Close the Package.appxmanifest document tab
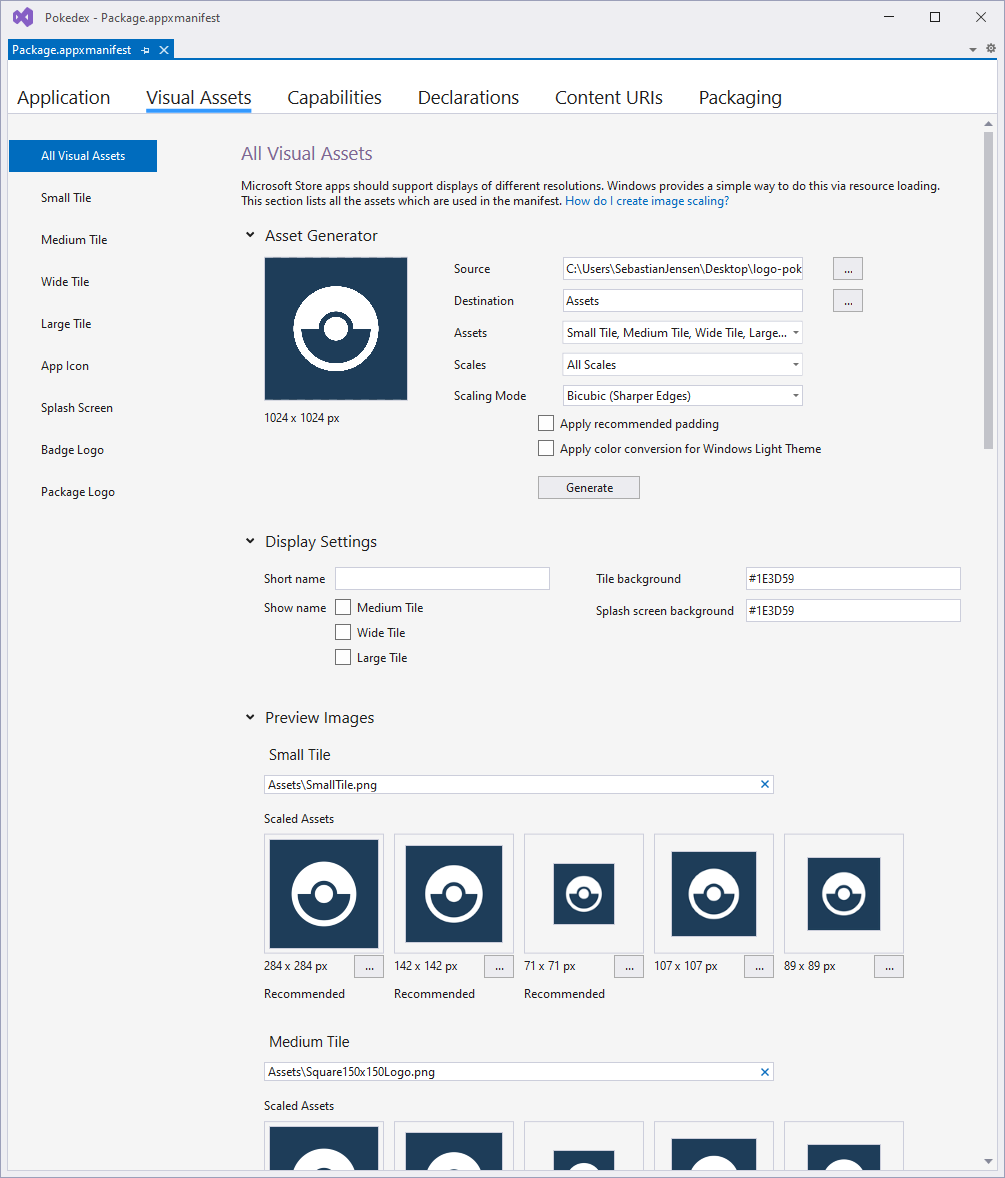This screenshot has width=1005, height=1178. pos(164,50)
